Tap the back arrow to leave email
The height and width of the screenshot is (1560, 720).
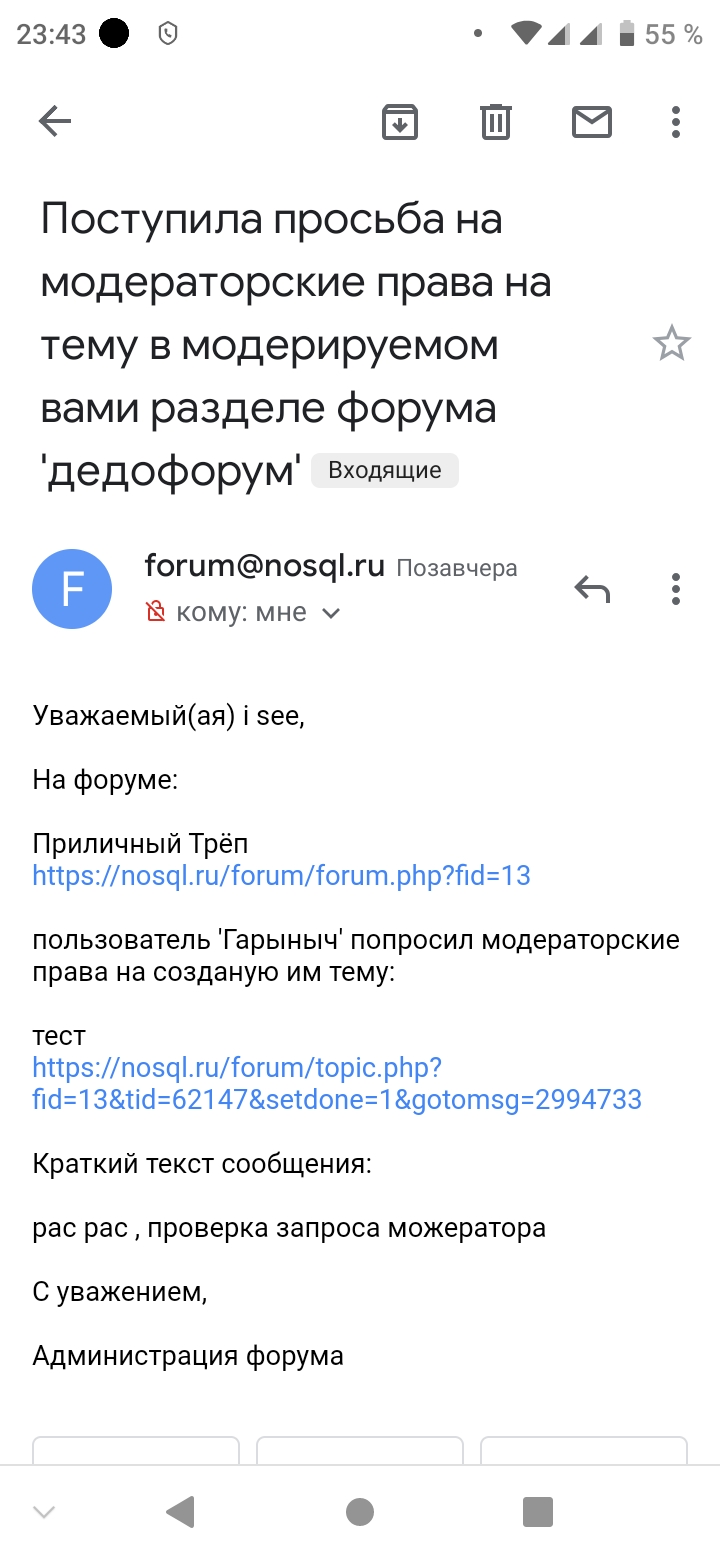tap(55, 122)
